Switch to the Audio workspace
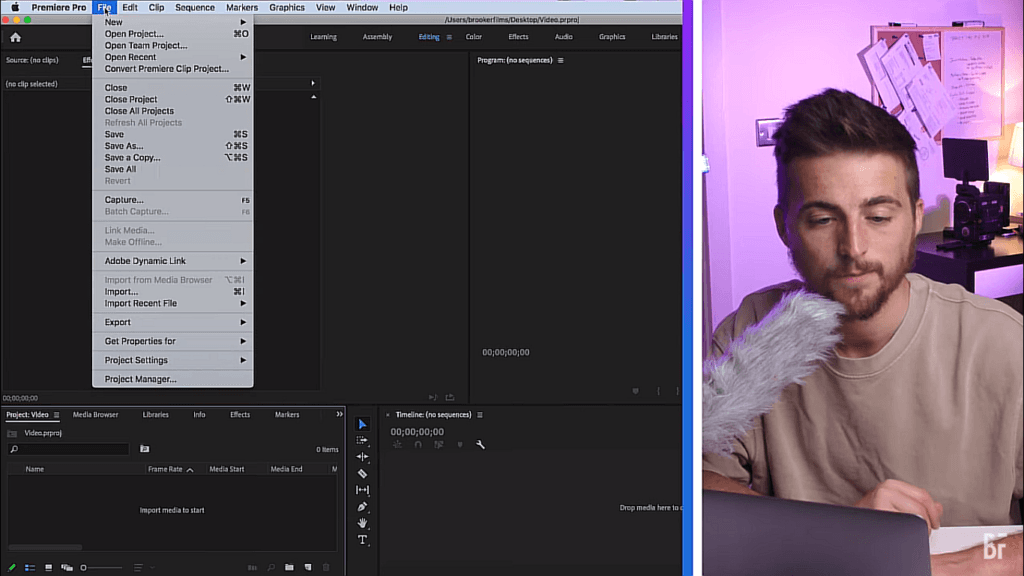Screen dimensions: 1024x576 point(564,37)
